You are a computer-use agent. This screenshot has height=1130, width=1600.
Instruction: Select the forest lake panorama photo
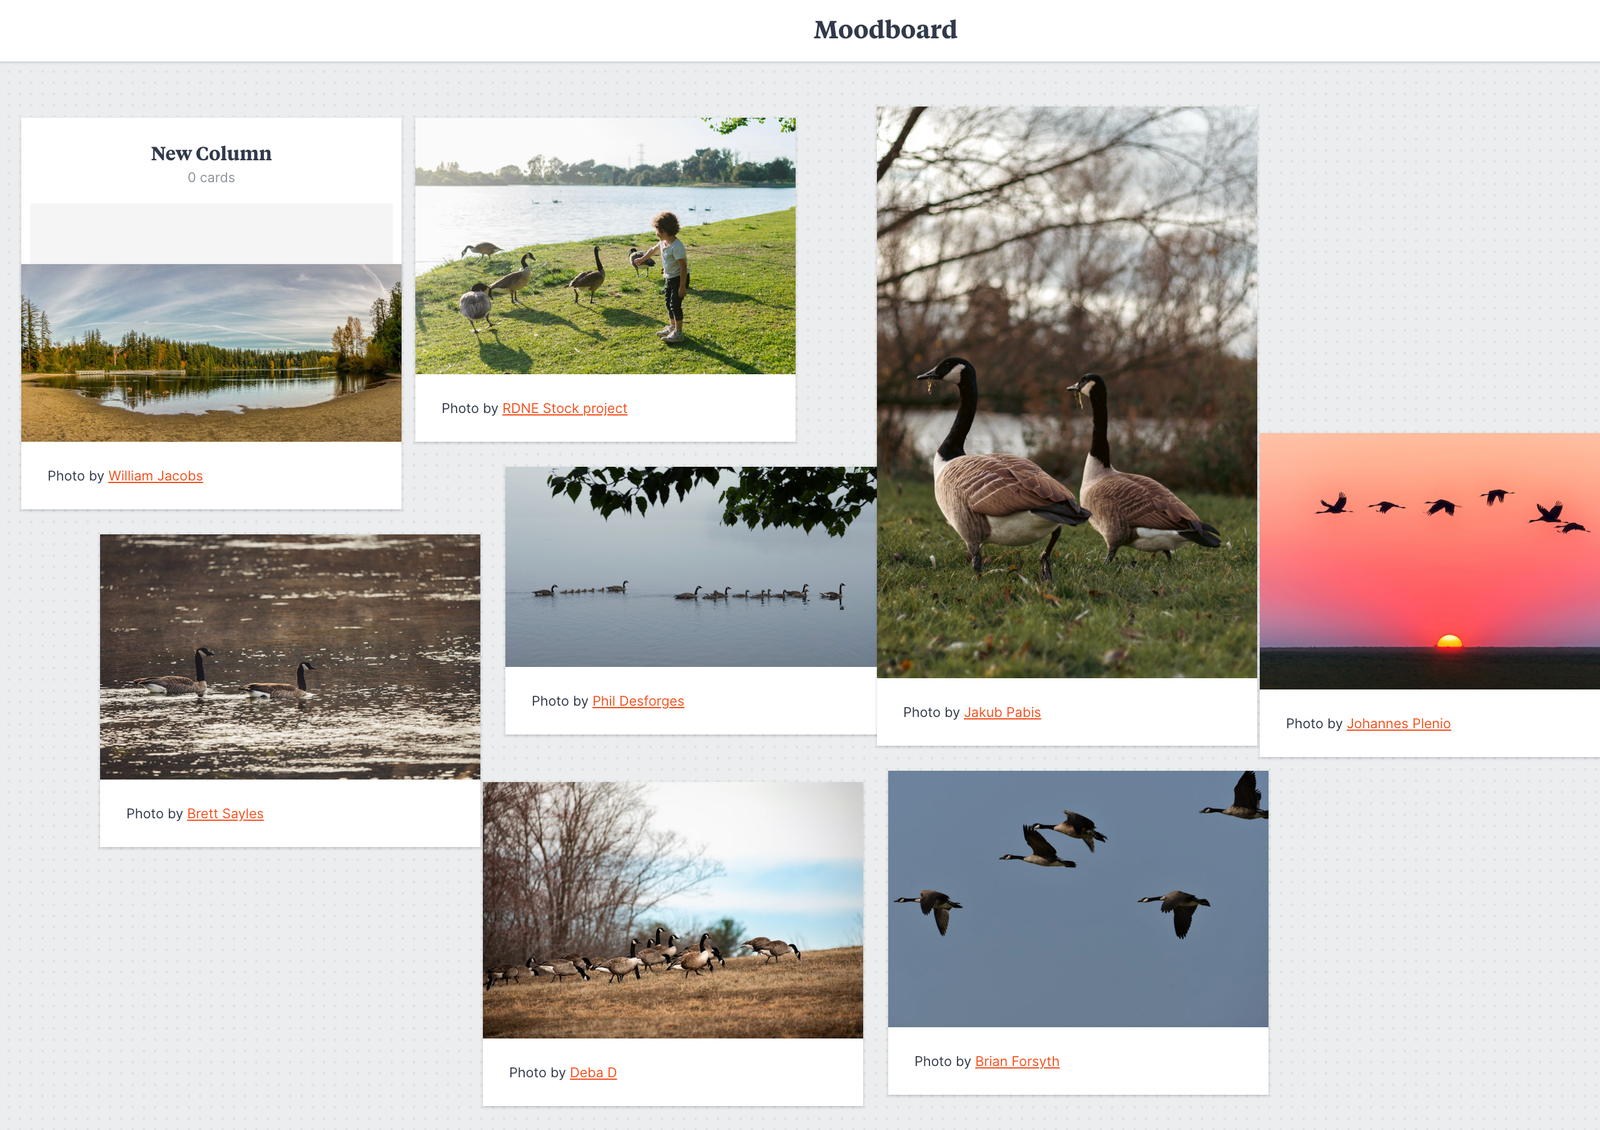click(x=211, y=353)
